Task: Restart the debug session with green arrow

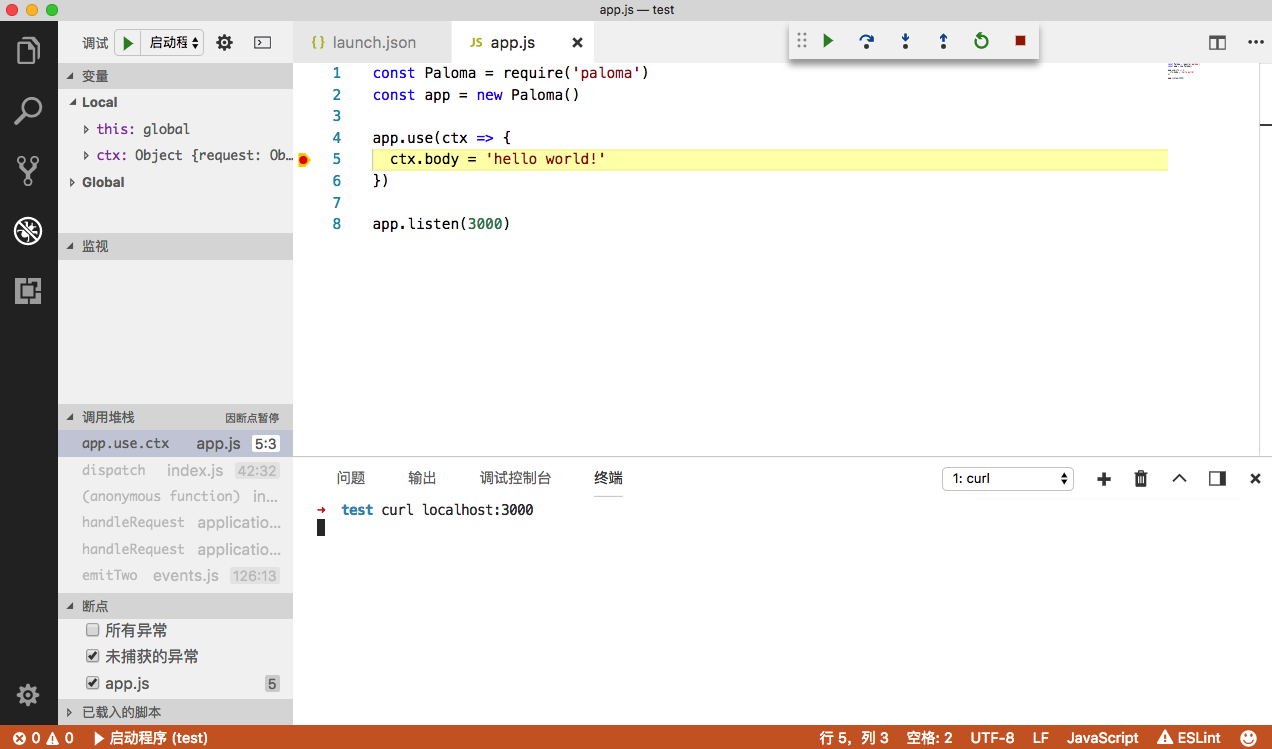Action: (981, 41)
